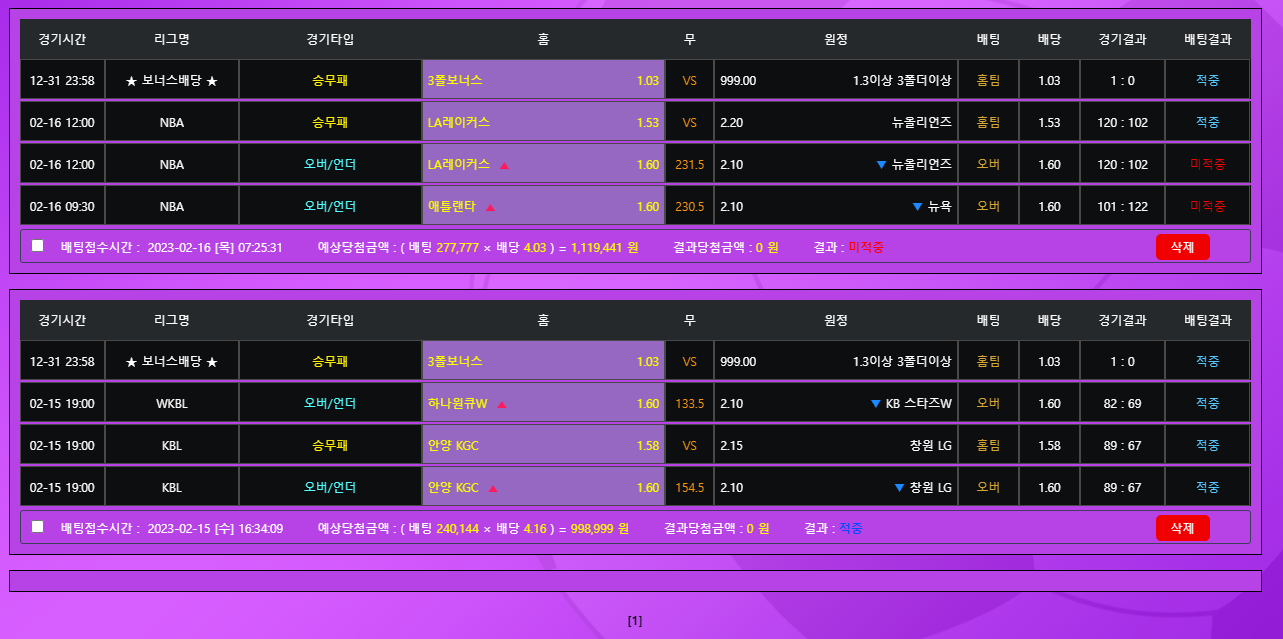The height and width of the screenshot is (639, 1283).
Task: Delete the 277,777 won bet slip with 삭제
Action: (x=1182, y=247)
